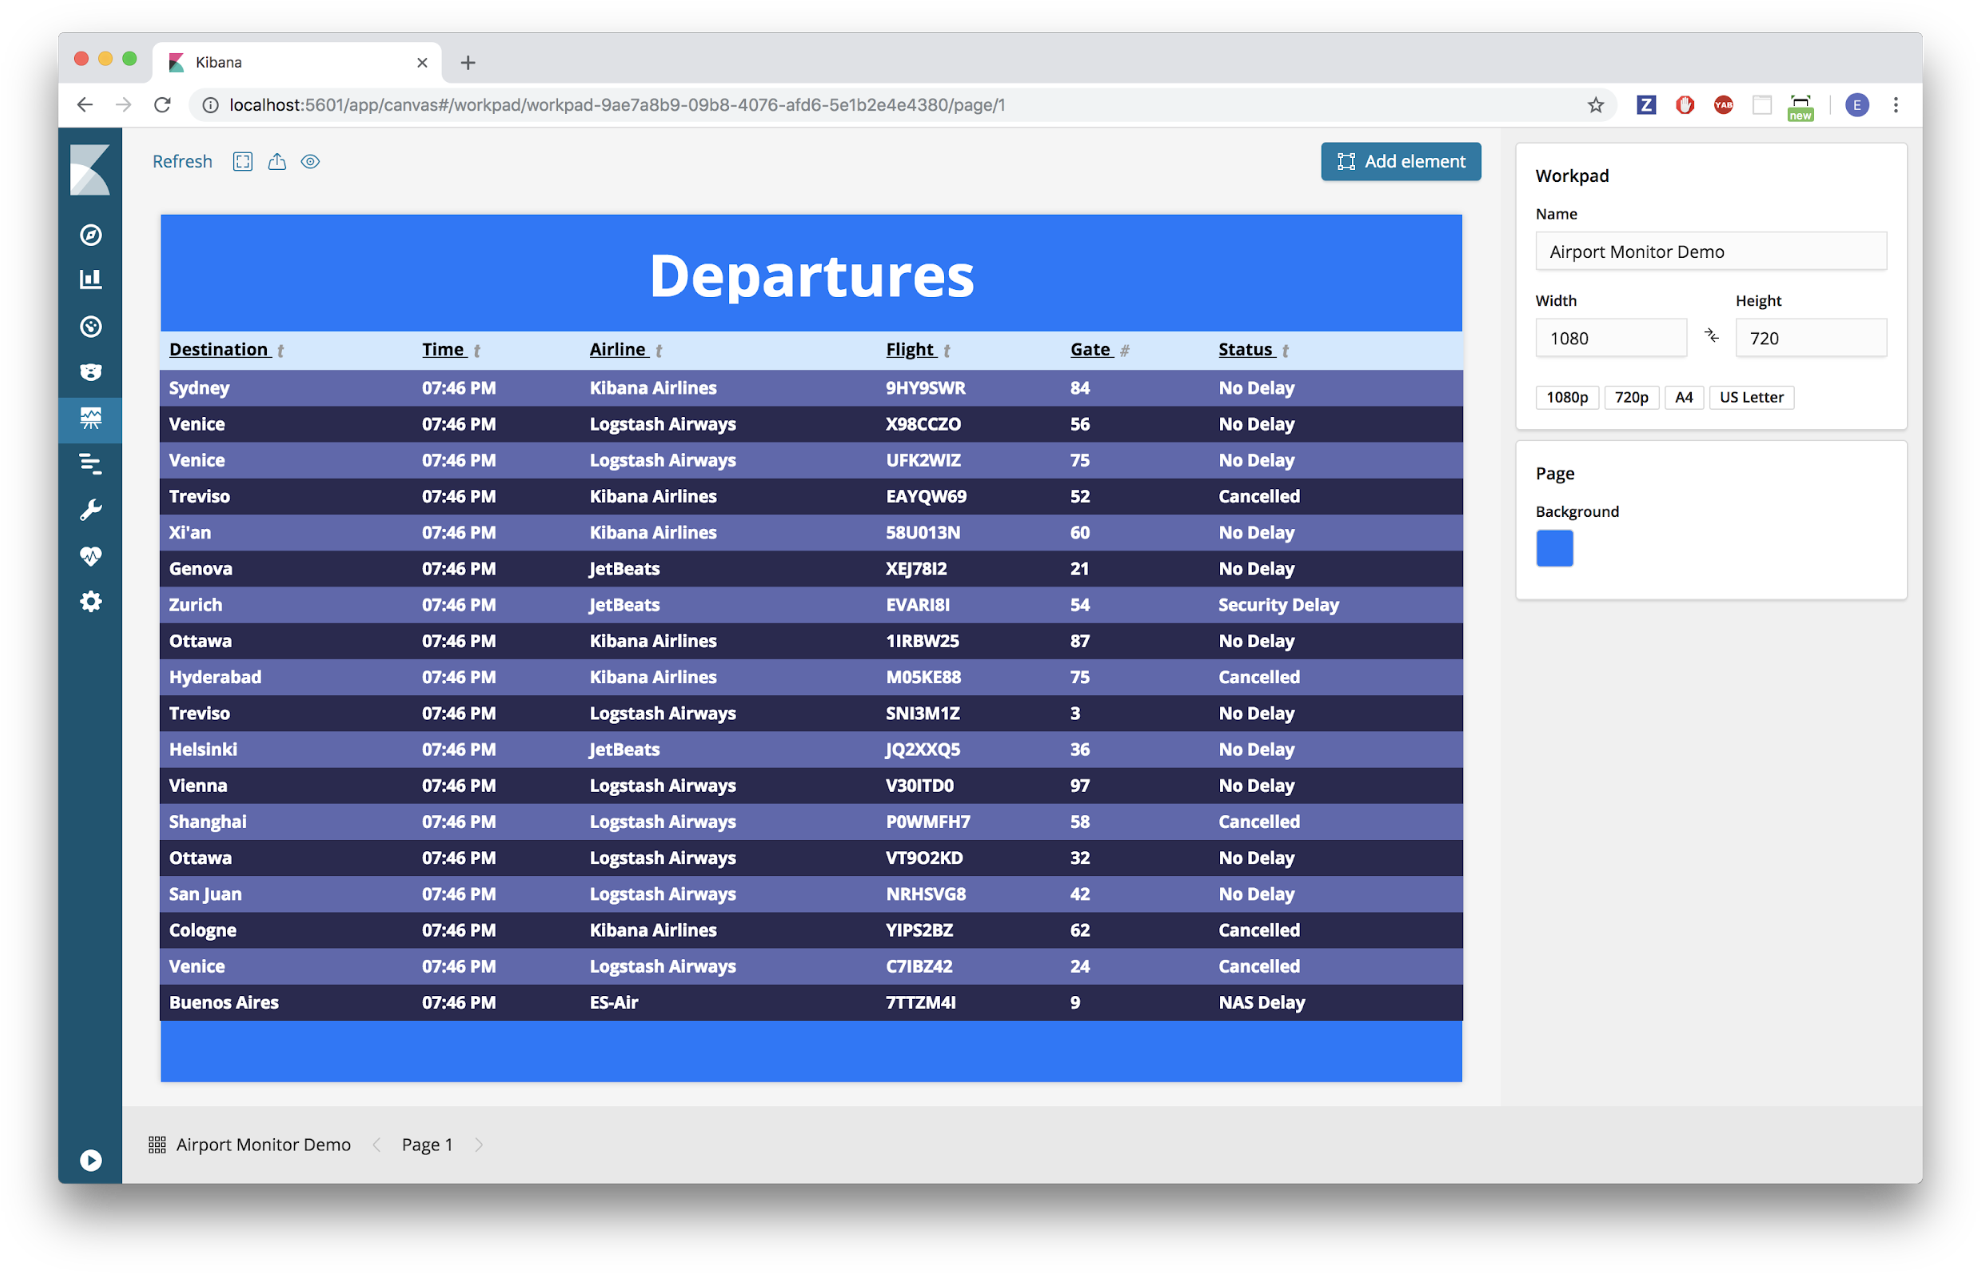Click the previous page left chevron
The image size is (1980, 1273).
(x=376, y=1144)
